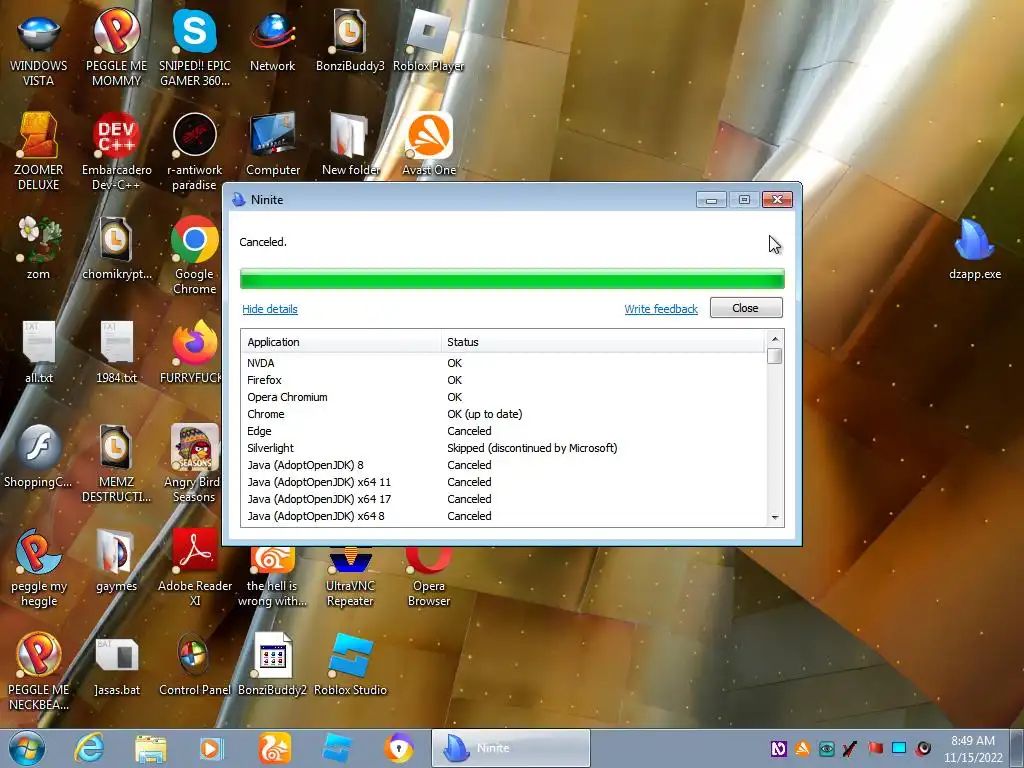The width and height of the screenshot is (1024, 768).
Task: Select the zom desktop icon
Action: pyautogui.click(x=39, y=248)
